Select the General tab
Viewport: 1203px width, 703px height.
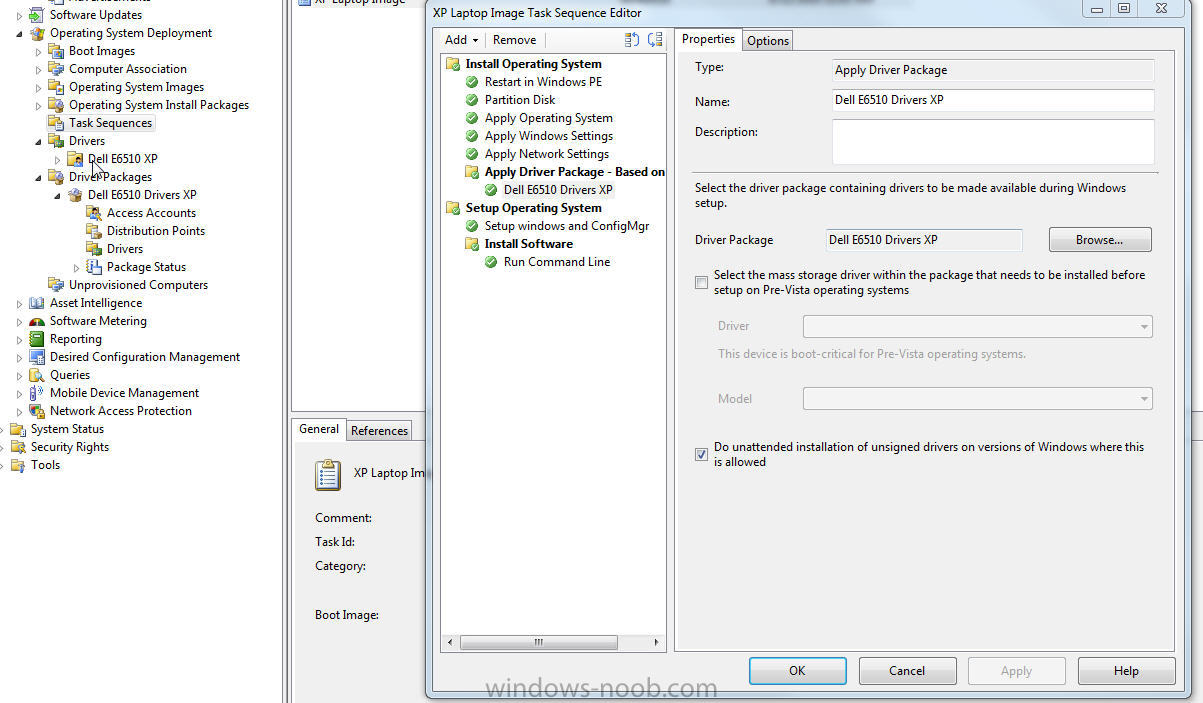(319, 429)
